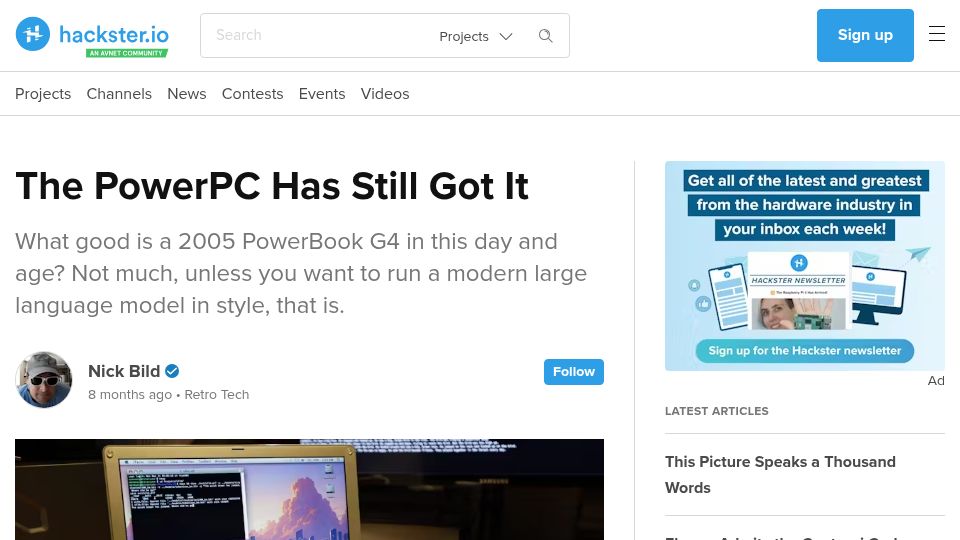Screen dimensions: 960x540
Task: Navigate to Contests
Action: pyautogui.click(x=252, y=94)
